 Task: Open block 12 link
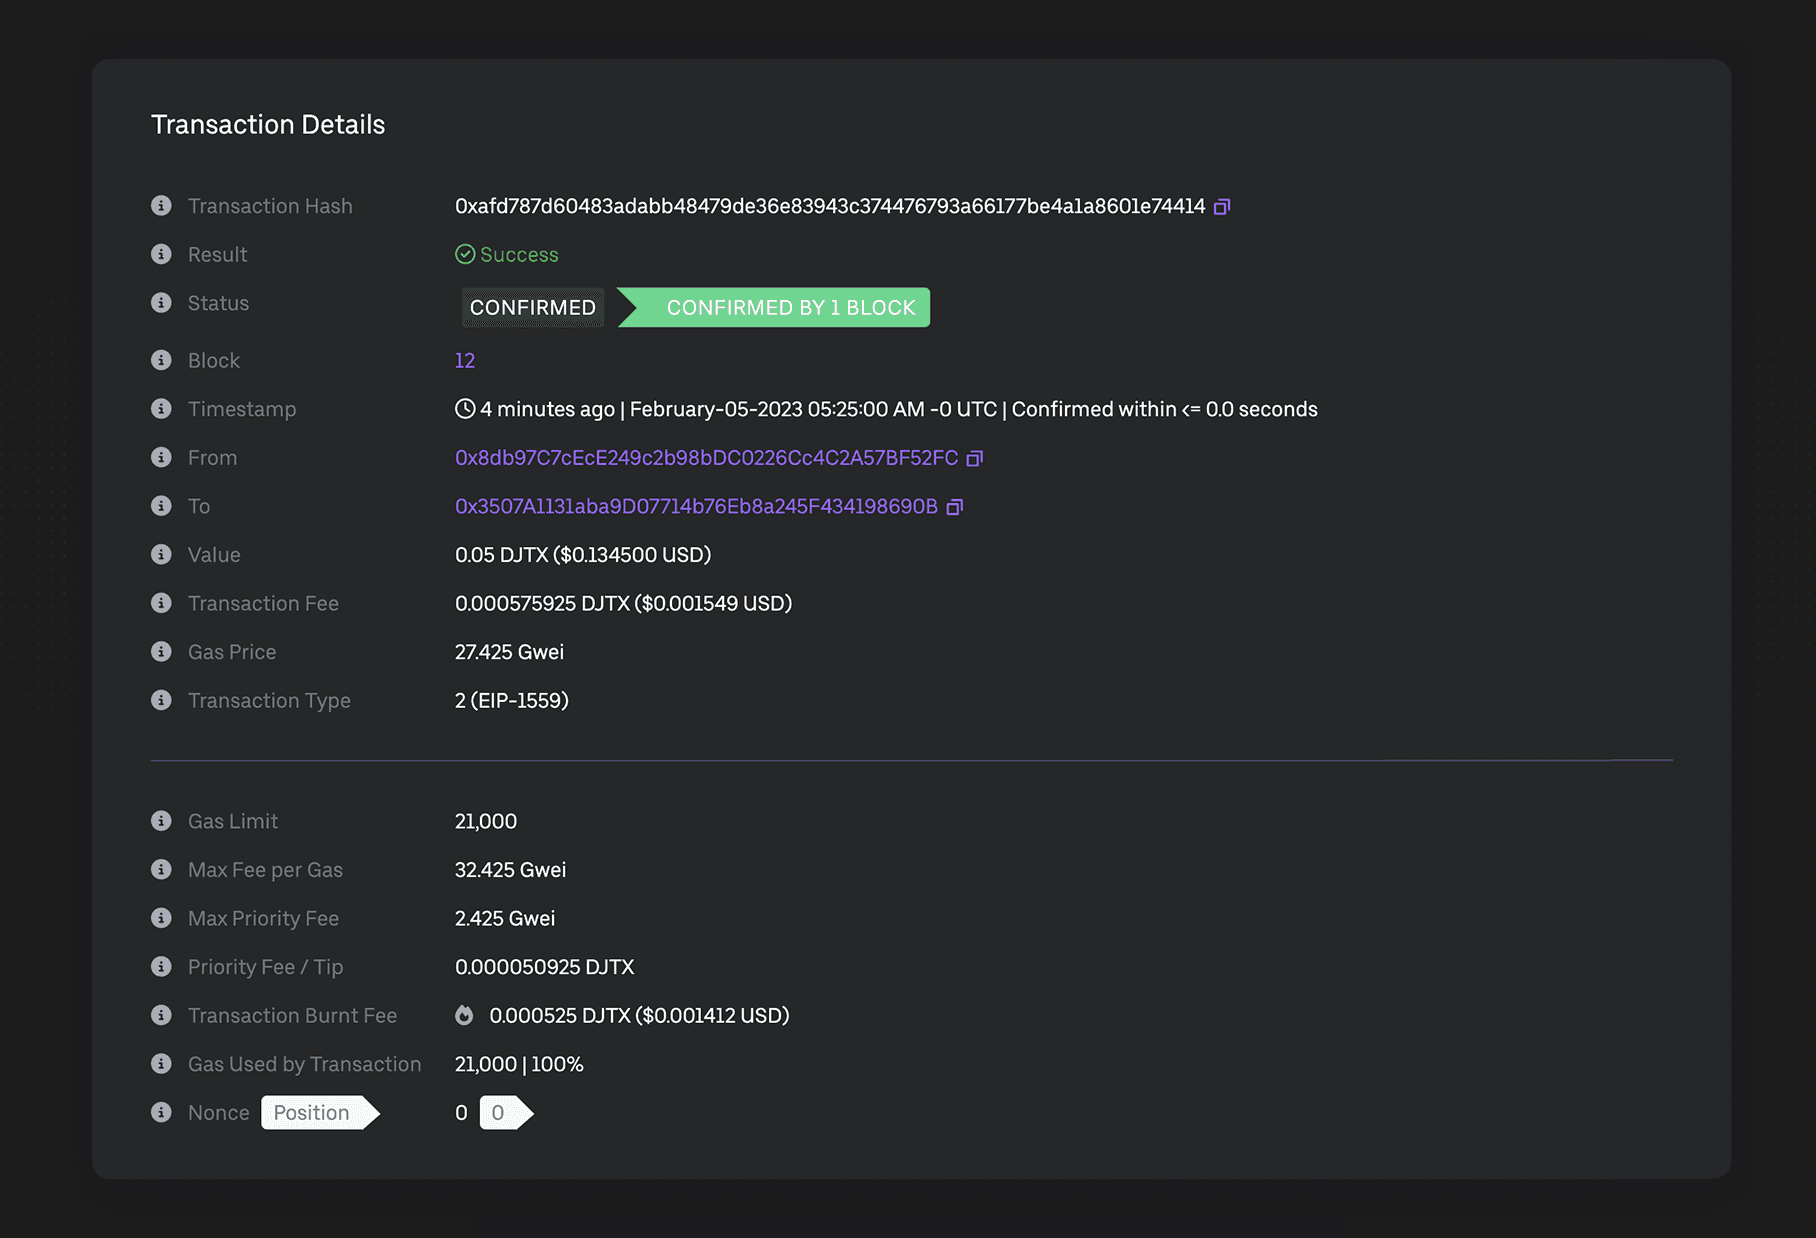coord(465,361)
